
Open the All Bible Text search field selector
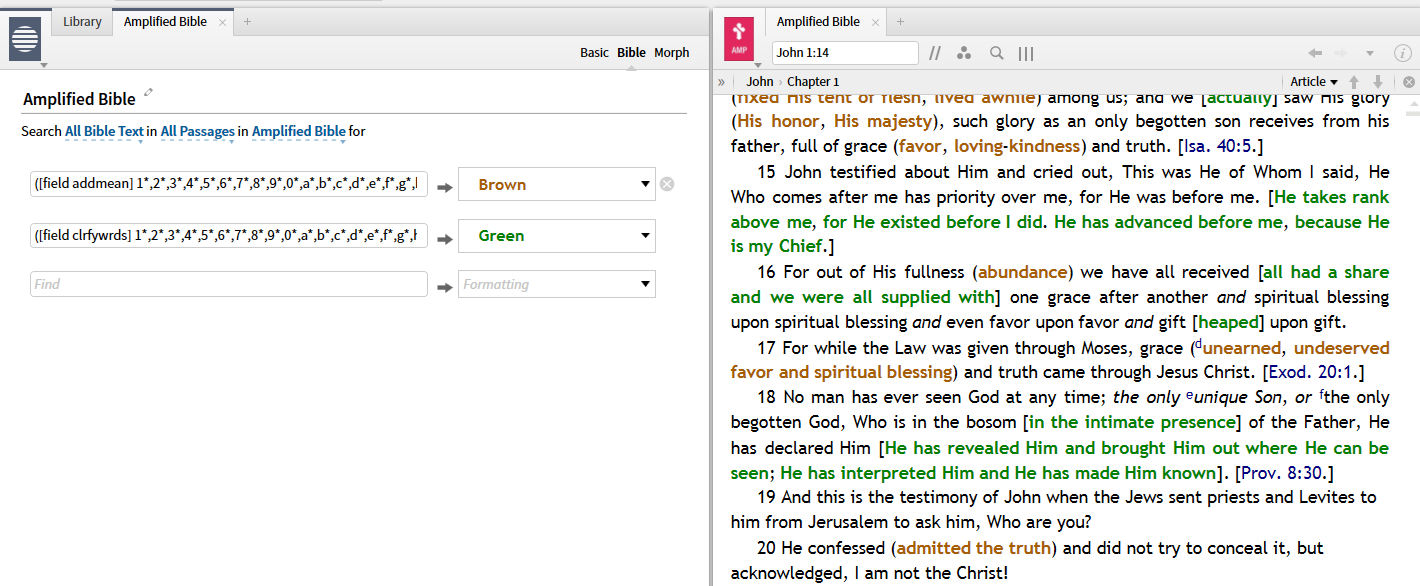(x=104, y=131)
